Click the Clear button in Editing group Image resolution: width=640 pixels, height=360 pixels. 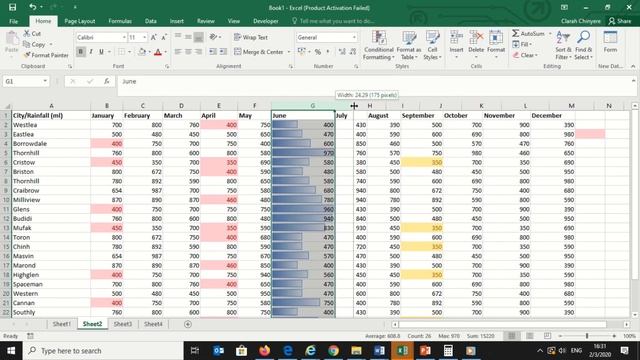[x=525, y=55]
